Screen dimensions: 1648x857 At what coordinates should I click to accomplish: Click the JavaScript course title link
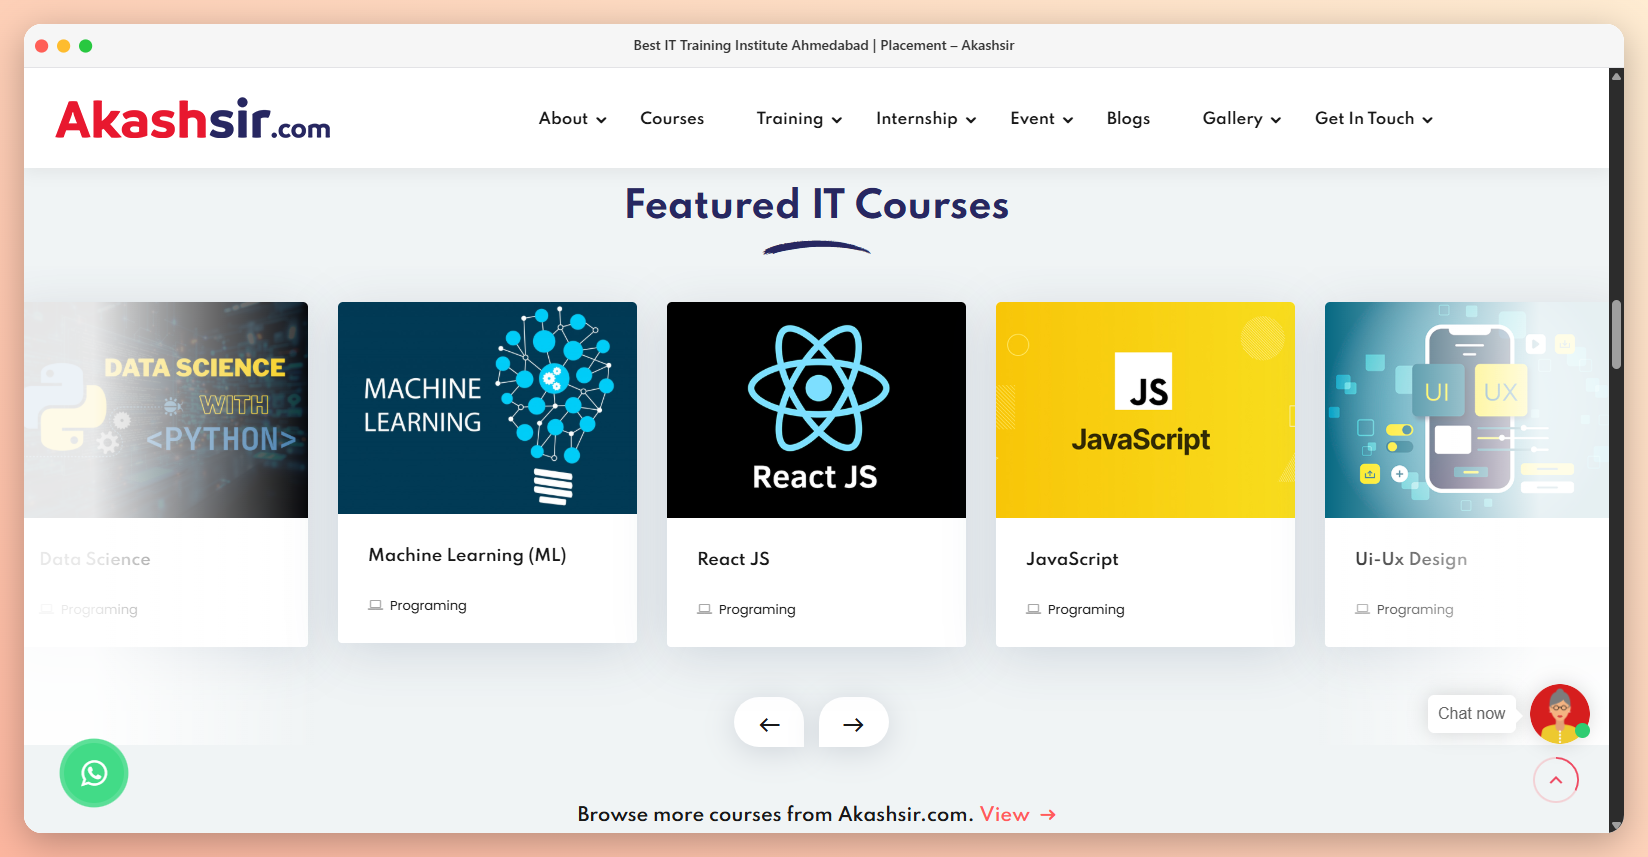click(1072, 559)
